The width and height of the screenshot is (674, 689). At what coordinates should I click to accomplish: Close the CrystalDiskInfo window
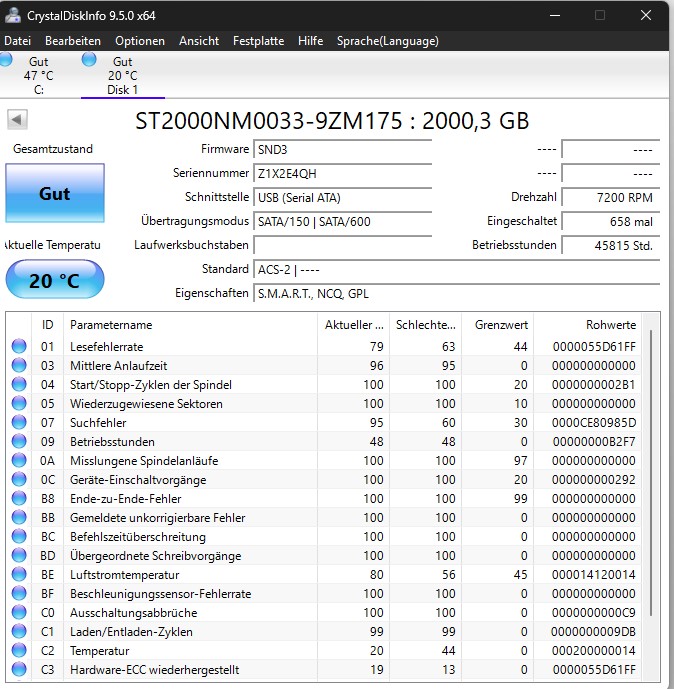coord(645,15)
